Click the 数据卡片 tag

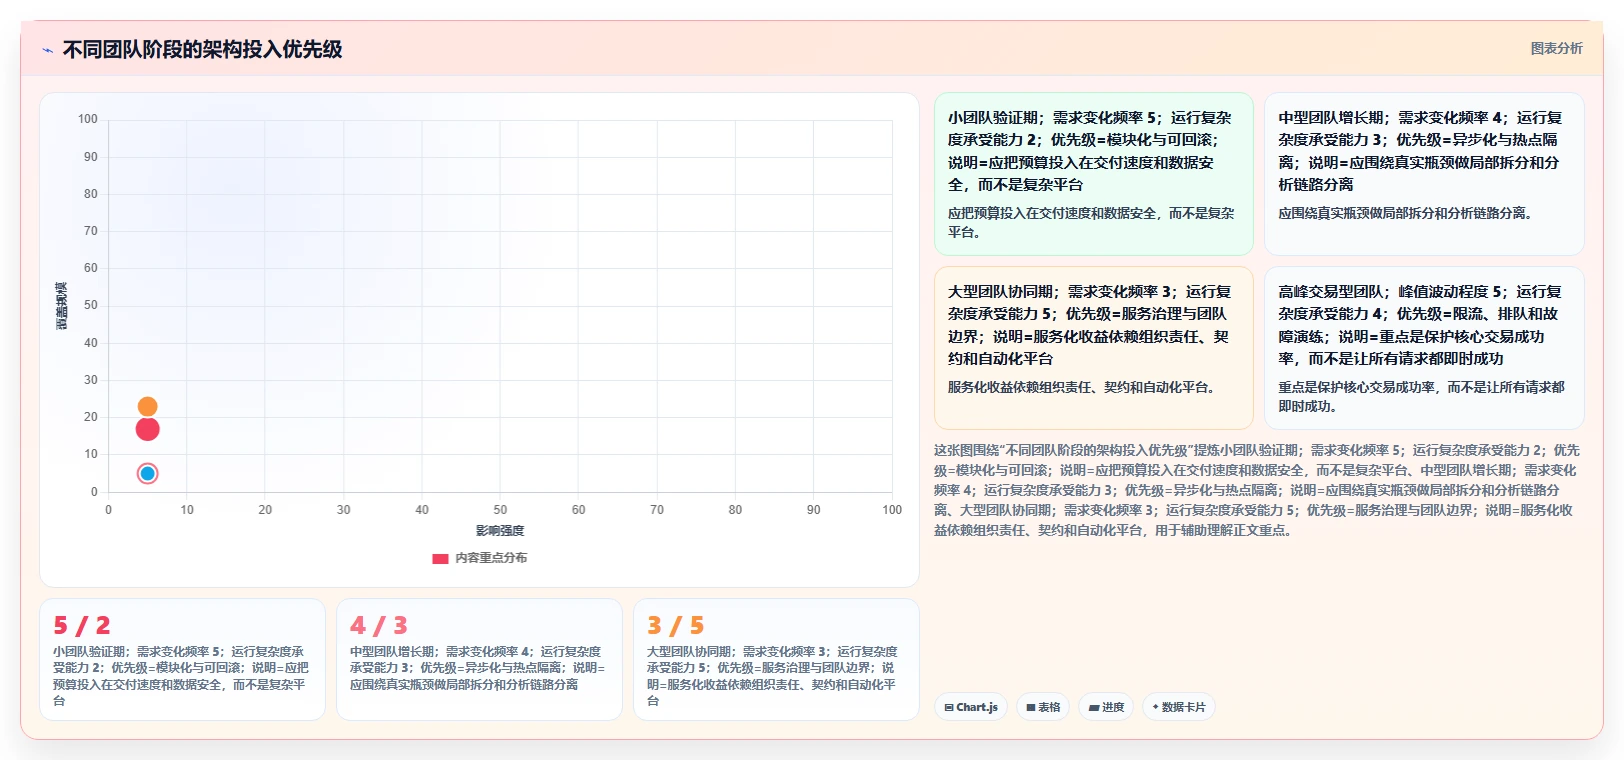pos(1179,707)
